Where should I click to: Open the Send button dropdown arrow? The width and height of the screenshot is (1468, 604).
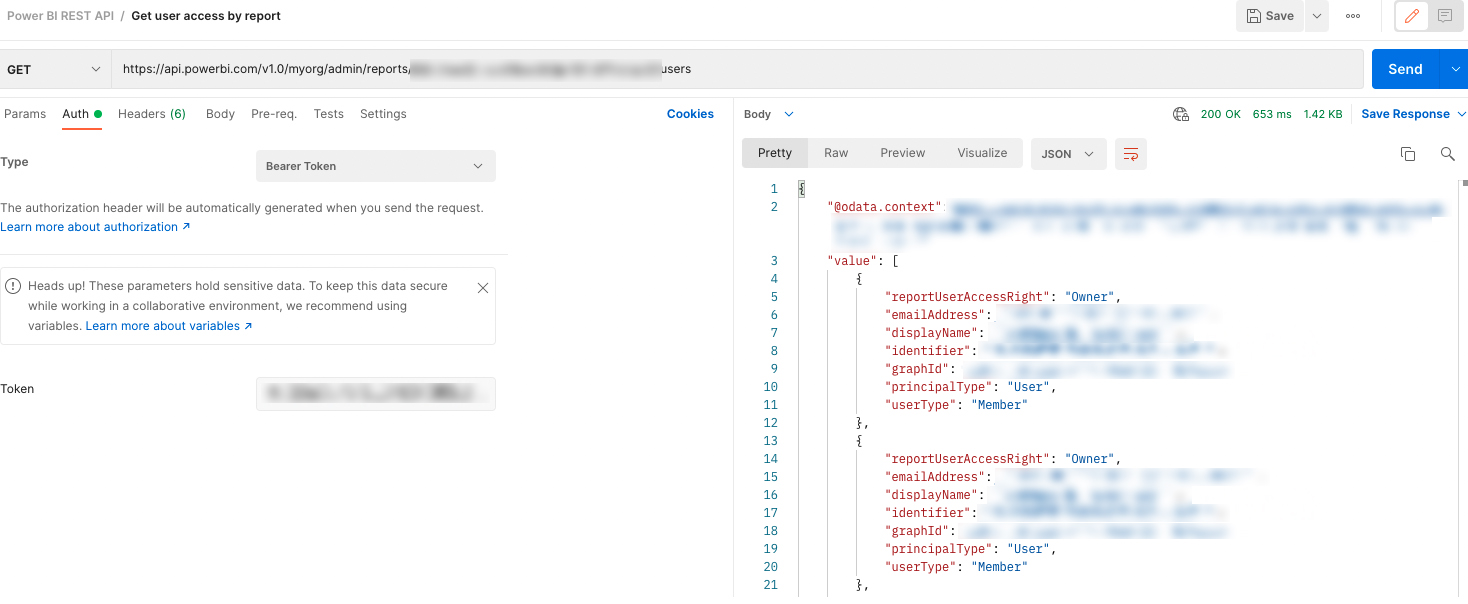[1453, 69]
